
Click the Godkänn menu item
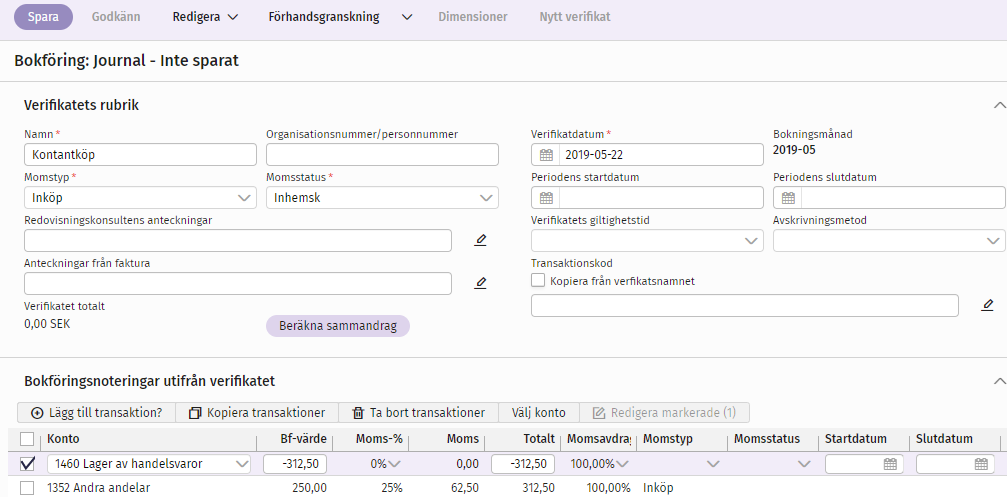pos(116,17)
